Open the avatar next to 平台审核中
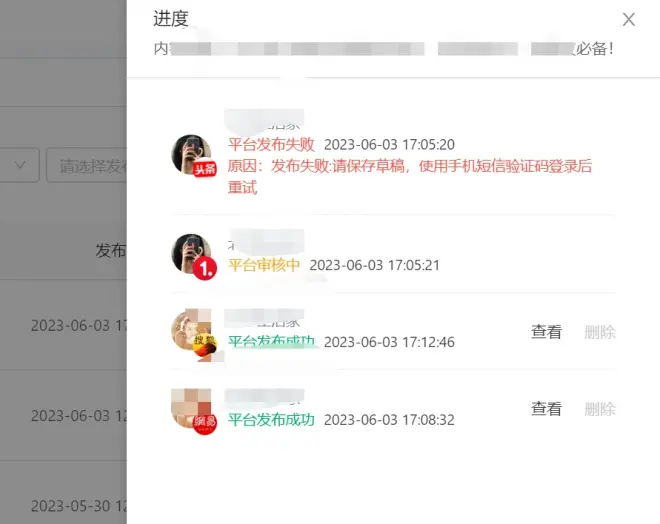The width and height of the screenshot is (660, 524). coord(192,254)
